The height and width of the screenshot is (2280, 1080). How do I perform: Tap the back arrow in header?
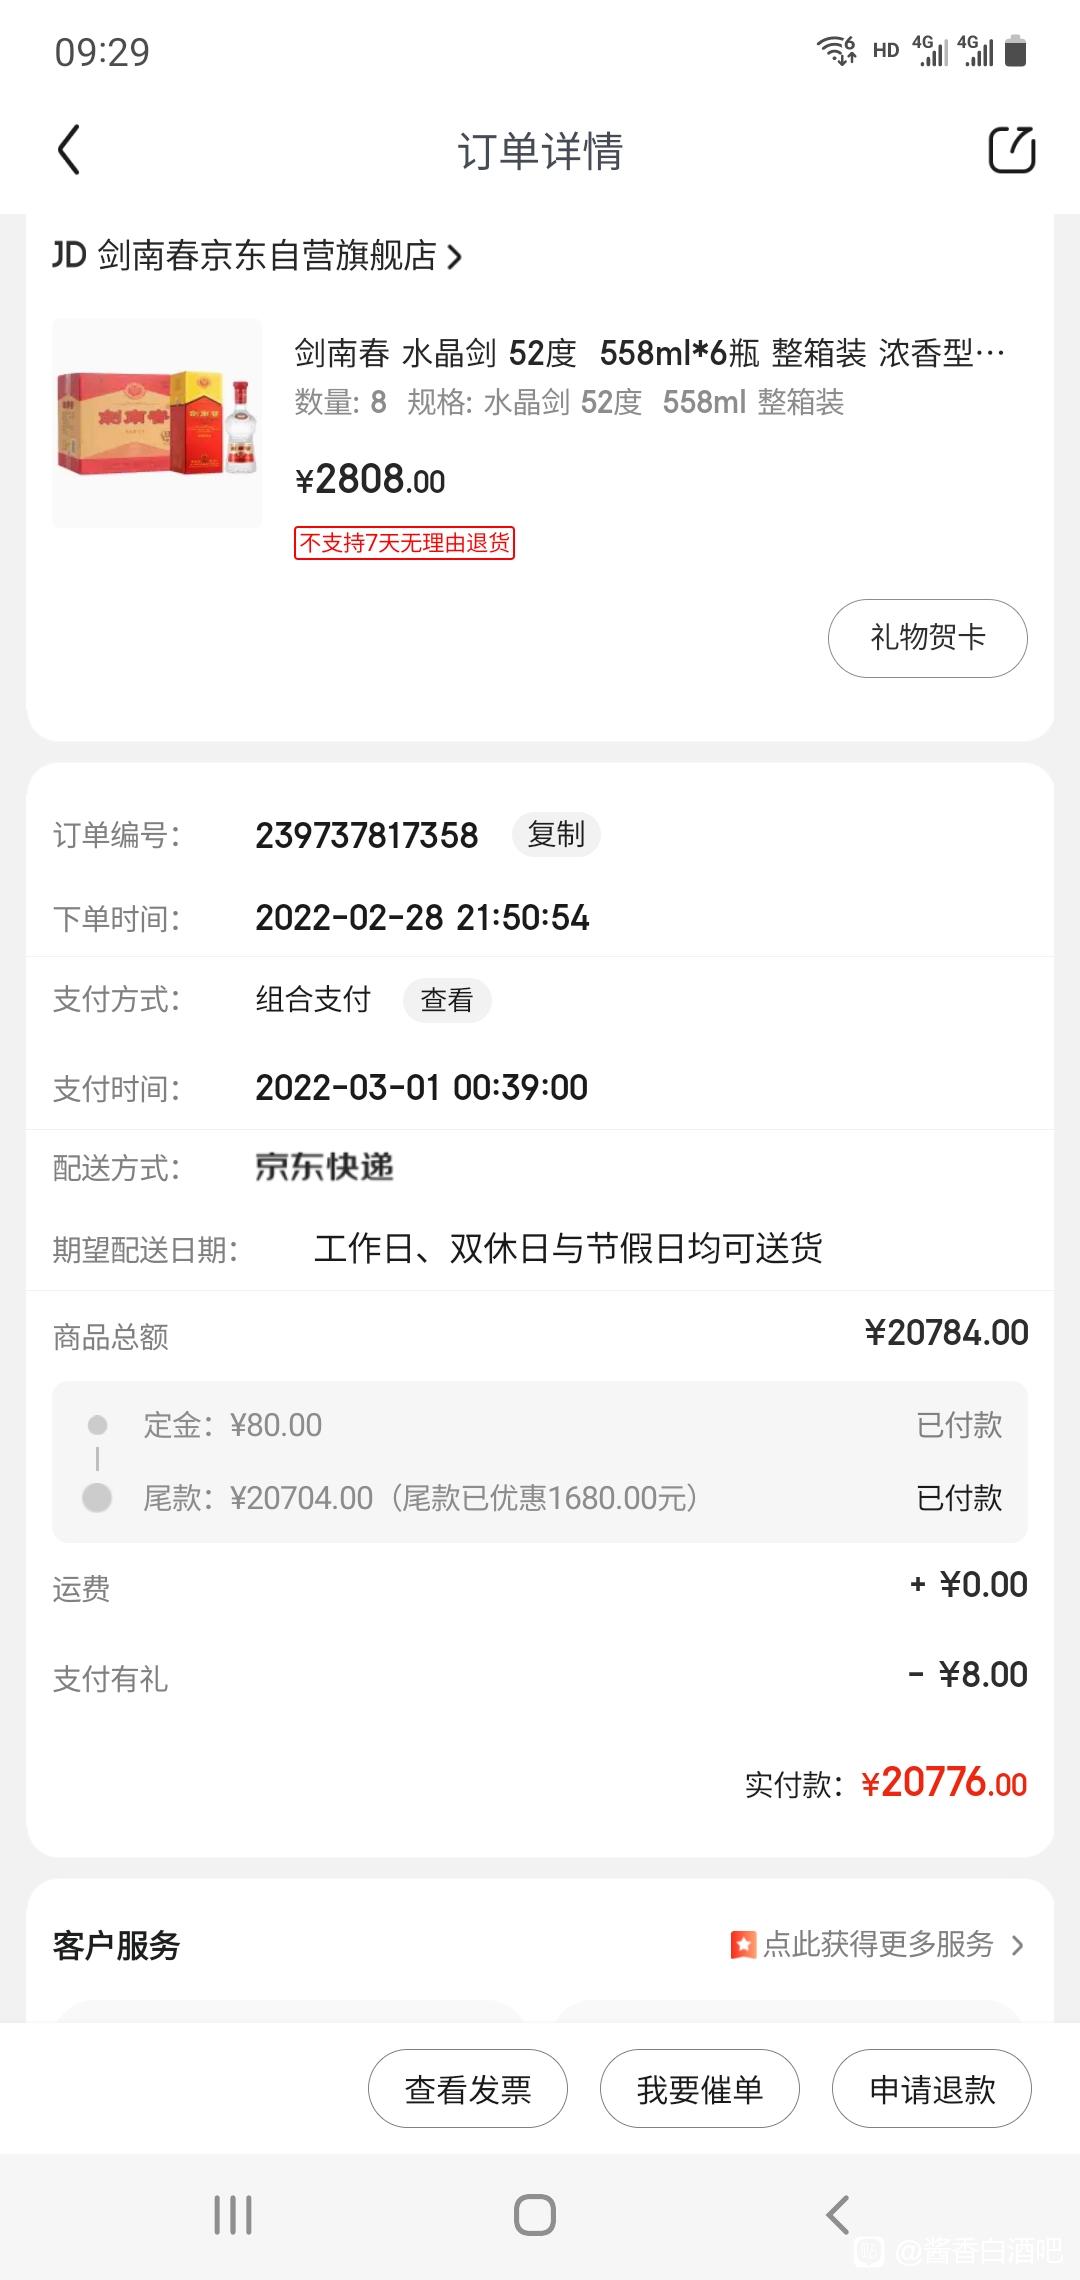[68, 151]
